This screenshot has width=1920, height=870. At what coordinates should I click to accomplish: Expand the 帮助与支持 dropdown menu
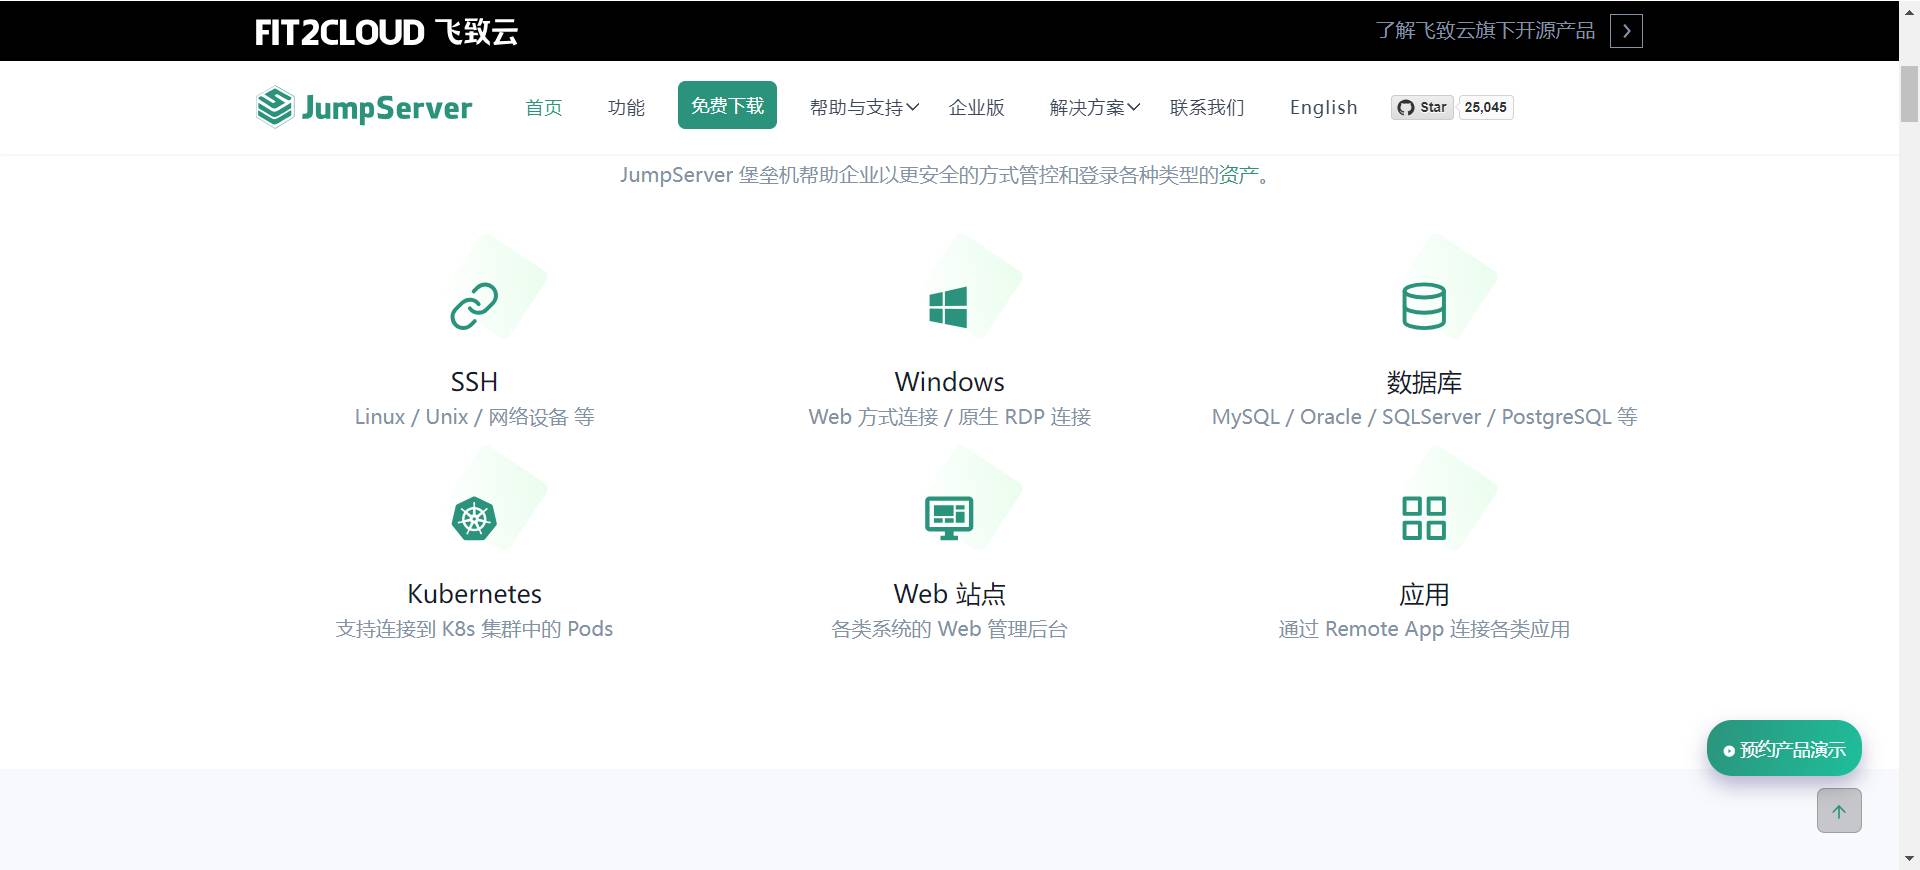pyautogui.click(x=864, y=107)
